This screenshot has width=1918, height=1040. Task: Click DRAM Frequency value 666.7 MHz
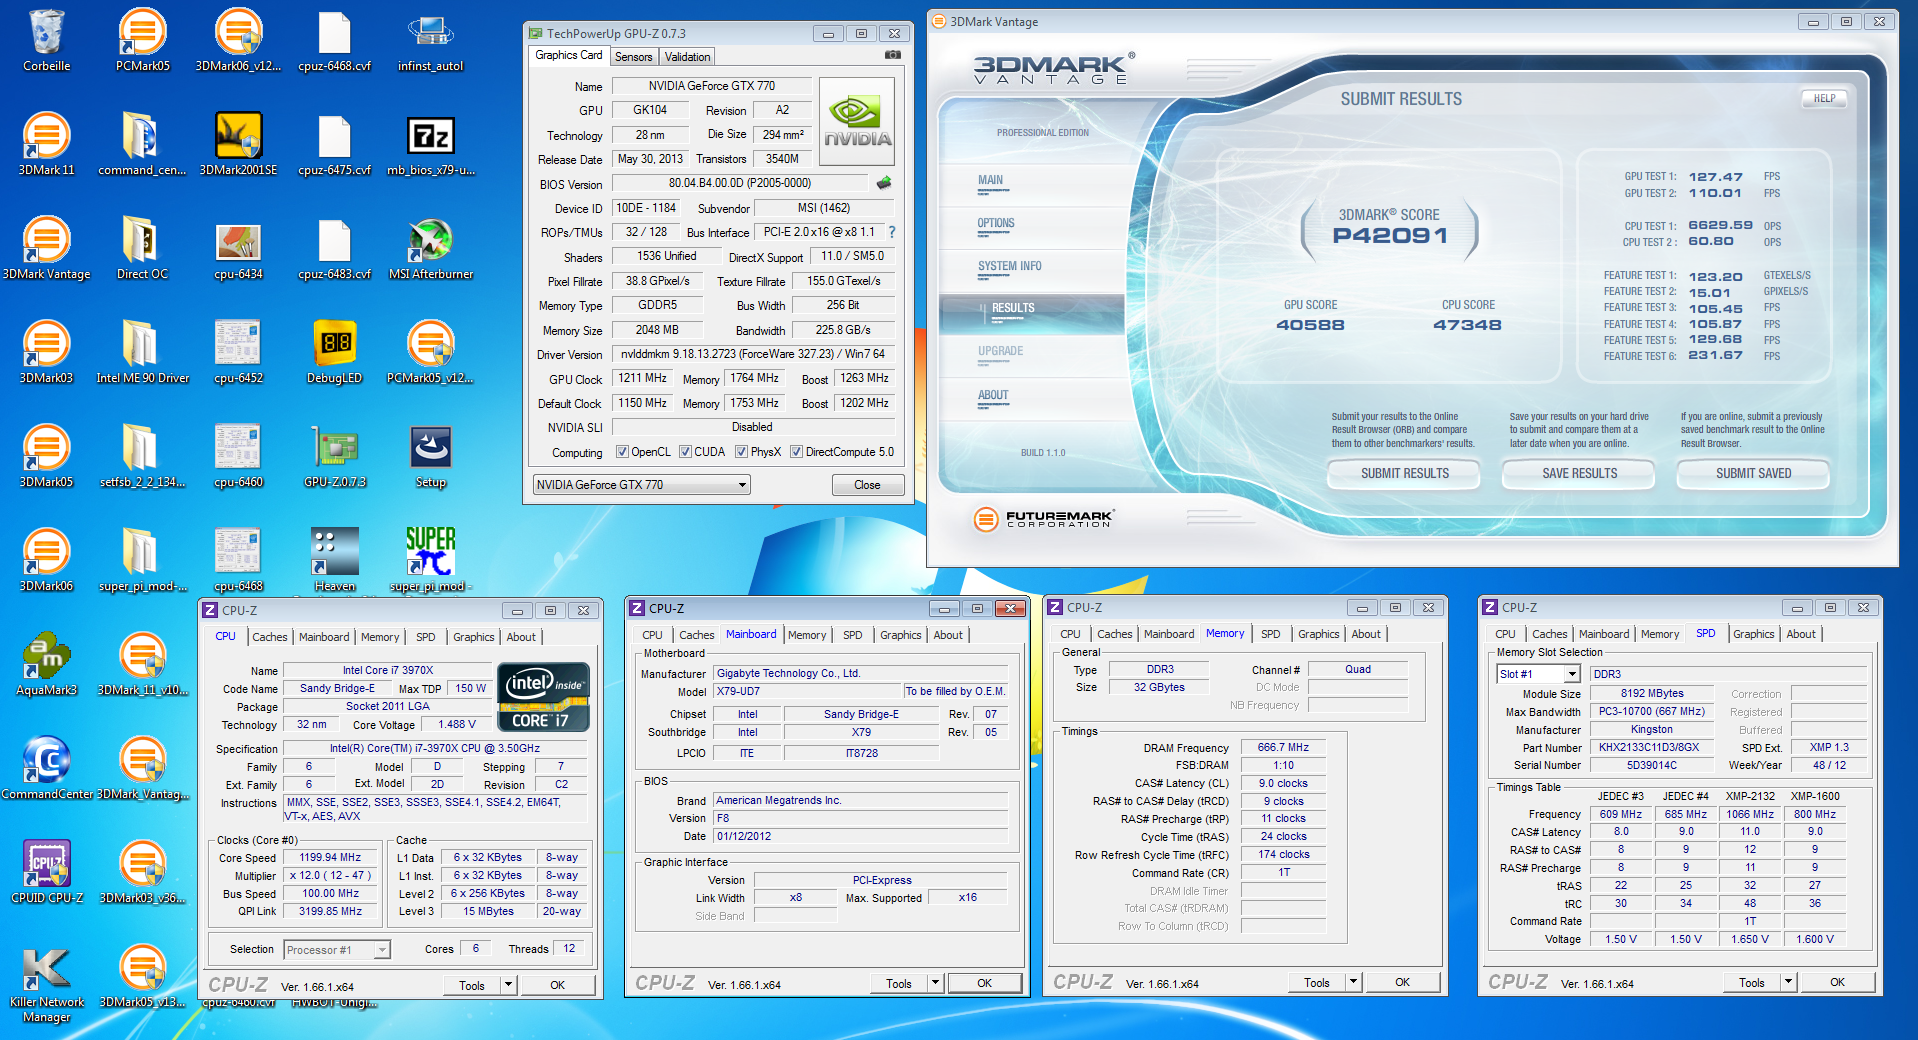pos(1283,747)
